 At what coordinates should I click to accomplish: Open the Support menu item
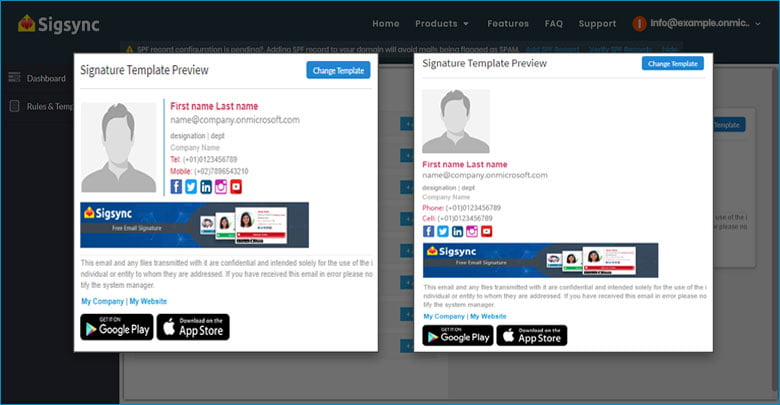[x=597, y=23]
